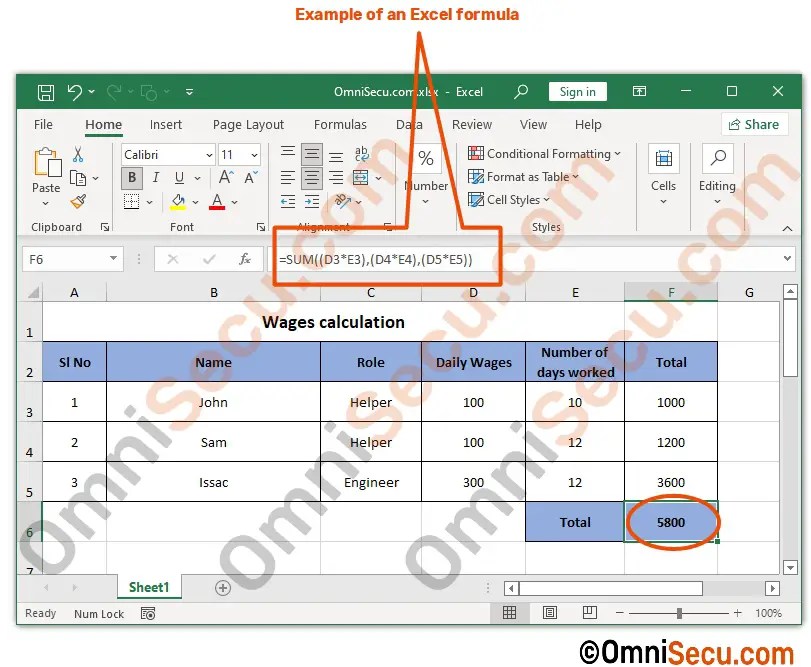Viewport: 811px width, 667px height.
Task: Click the Sign in button
Action: point(578,92)
